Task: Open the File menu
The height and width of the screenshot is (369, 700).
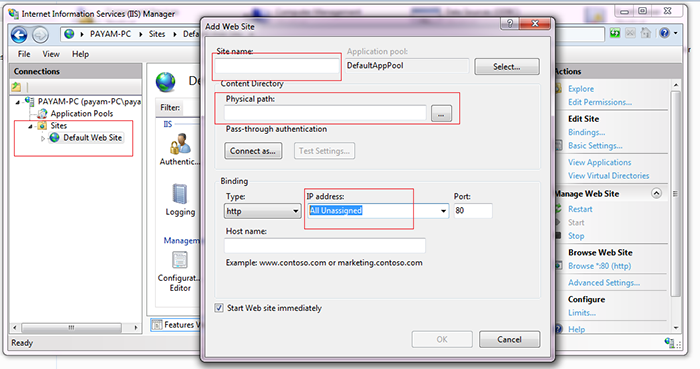Action: 24,54
